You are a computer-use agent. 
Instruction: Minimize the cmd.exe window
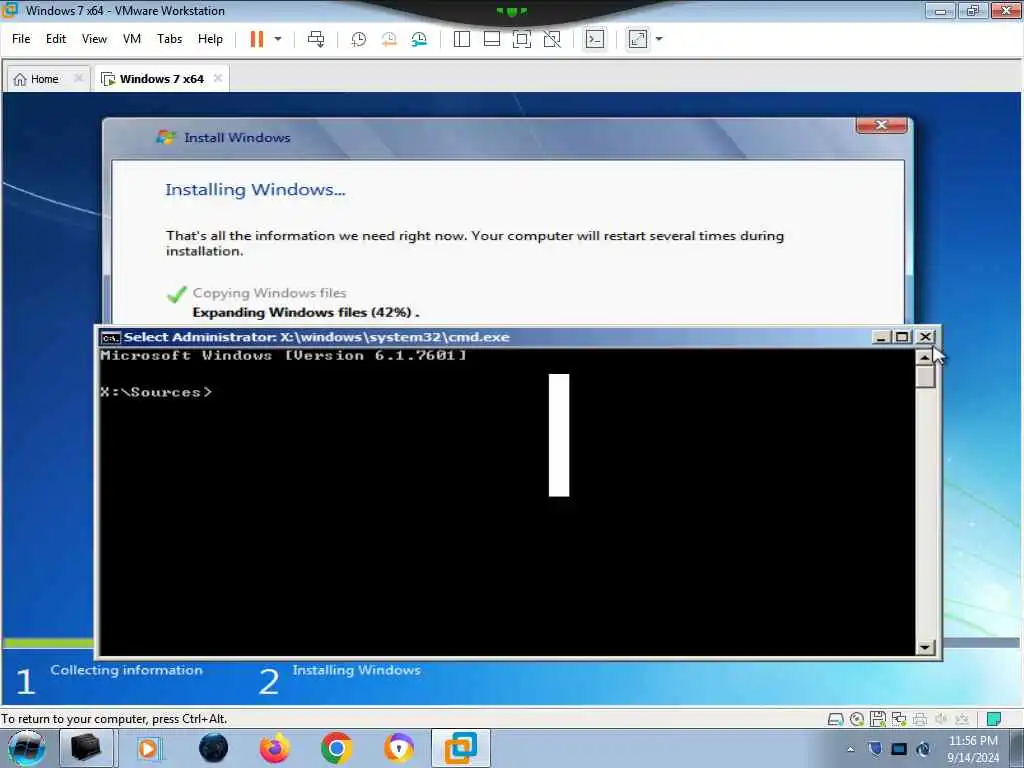point(881,337)
